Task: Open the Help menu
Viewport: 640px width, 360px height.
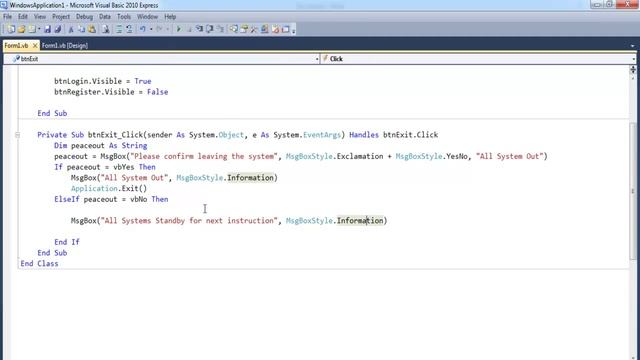Action: tap(170, 17)
